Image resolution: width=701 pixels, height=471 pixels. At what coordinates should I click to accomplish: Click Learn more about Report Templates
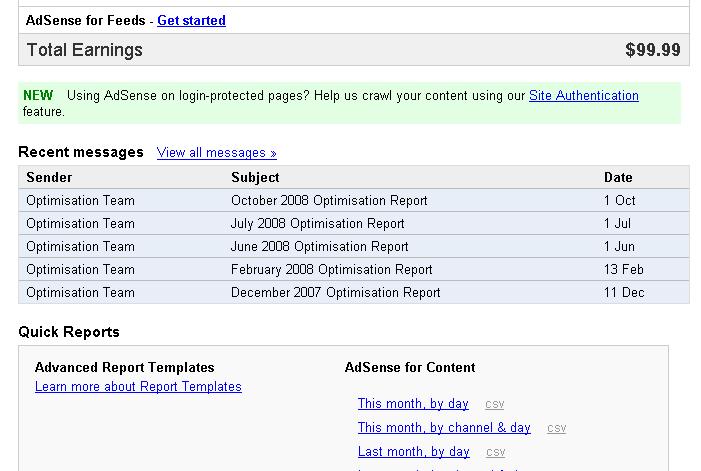(138, 387)
